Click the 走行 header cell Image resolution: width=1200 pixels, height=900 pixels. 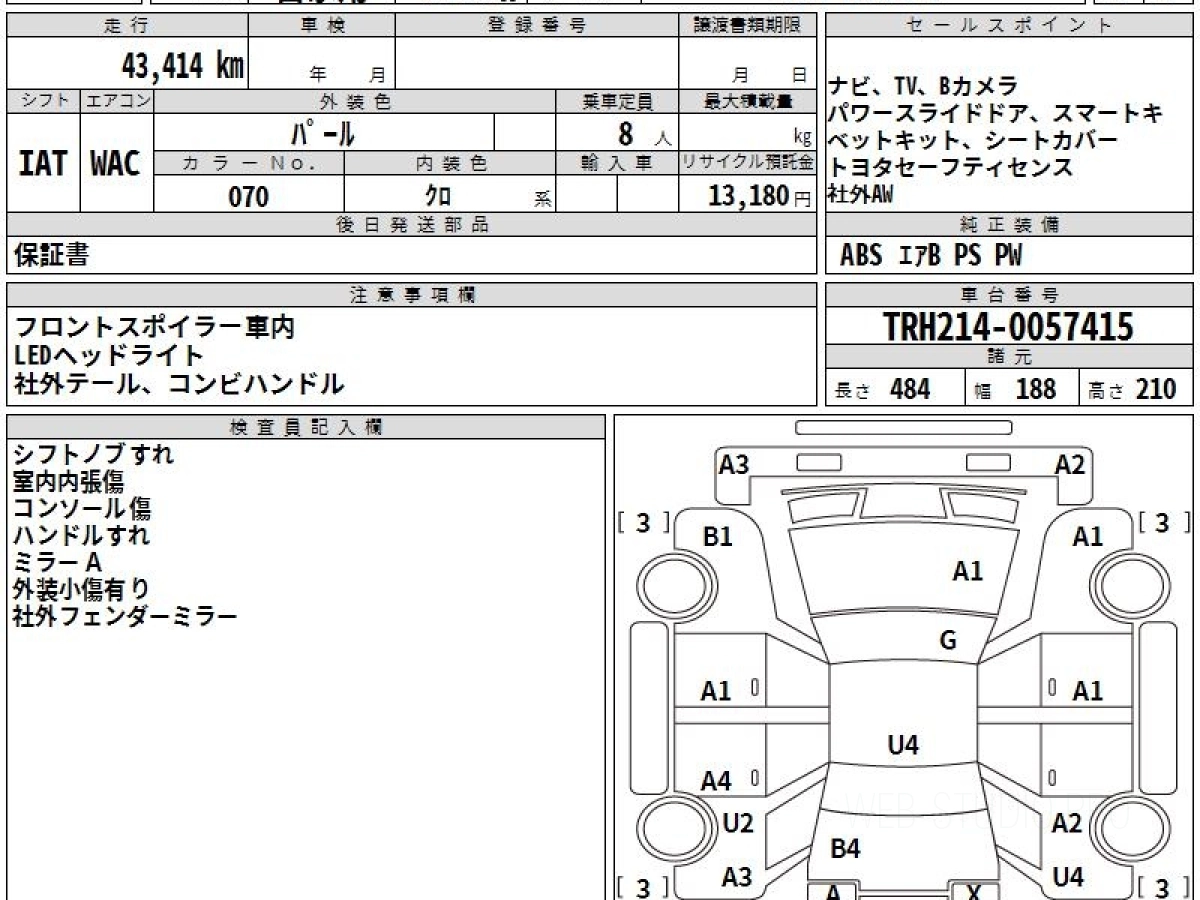[x=126, y=26]
